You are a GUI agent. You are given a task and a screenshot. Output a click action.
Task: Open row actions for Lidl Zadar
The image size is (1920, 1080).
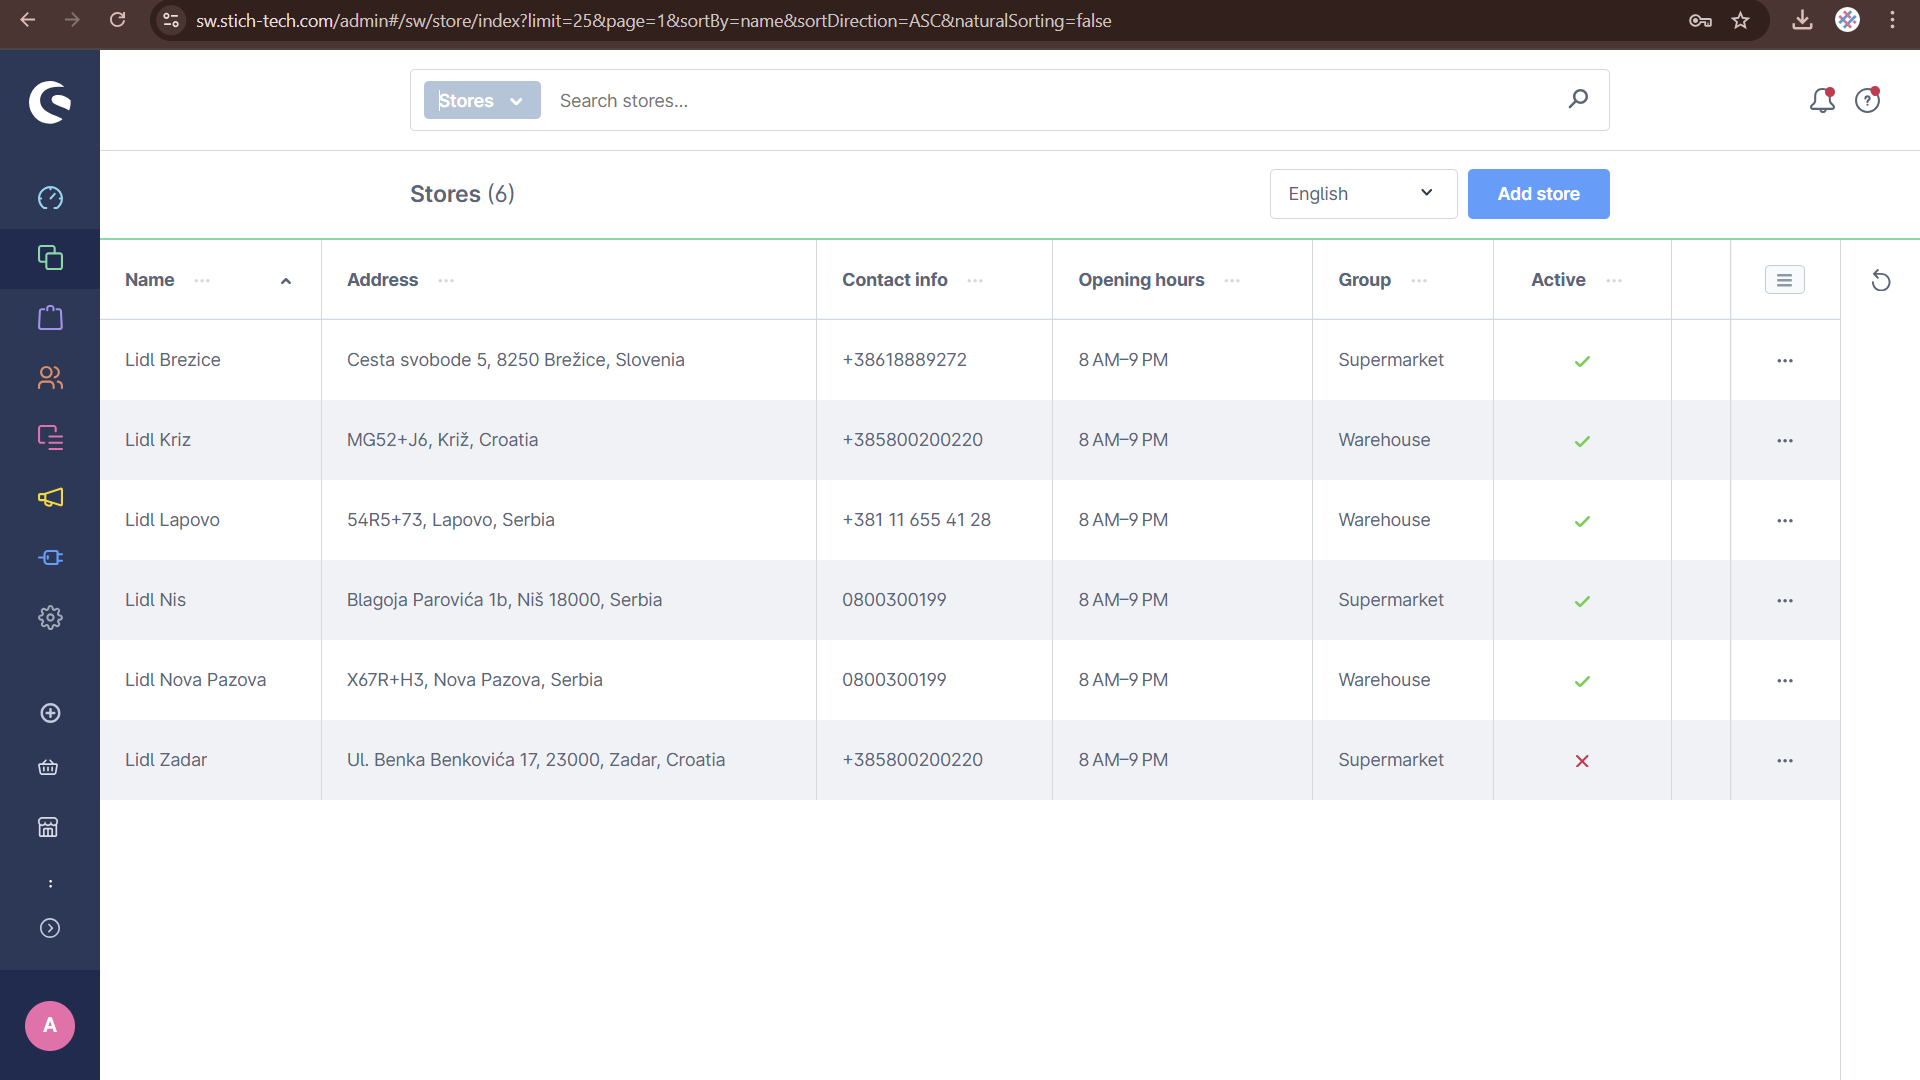tap(1785, 760)
